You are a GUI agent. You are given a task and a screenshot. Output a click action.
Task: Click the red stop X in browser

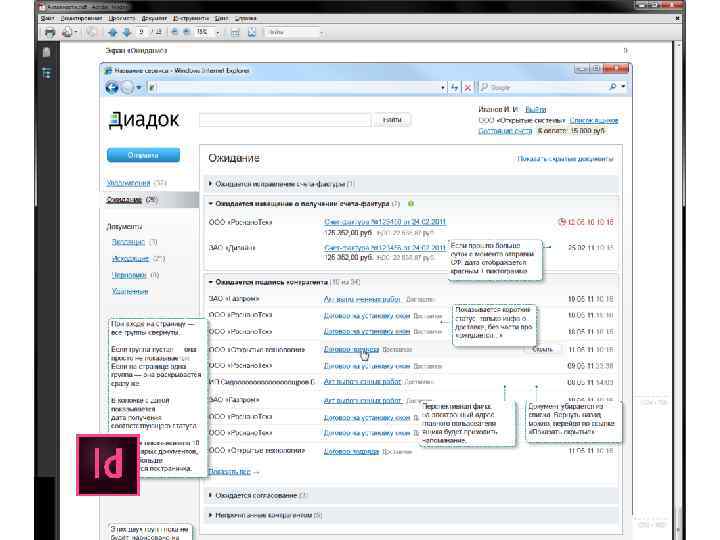click(468, 87)
